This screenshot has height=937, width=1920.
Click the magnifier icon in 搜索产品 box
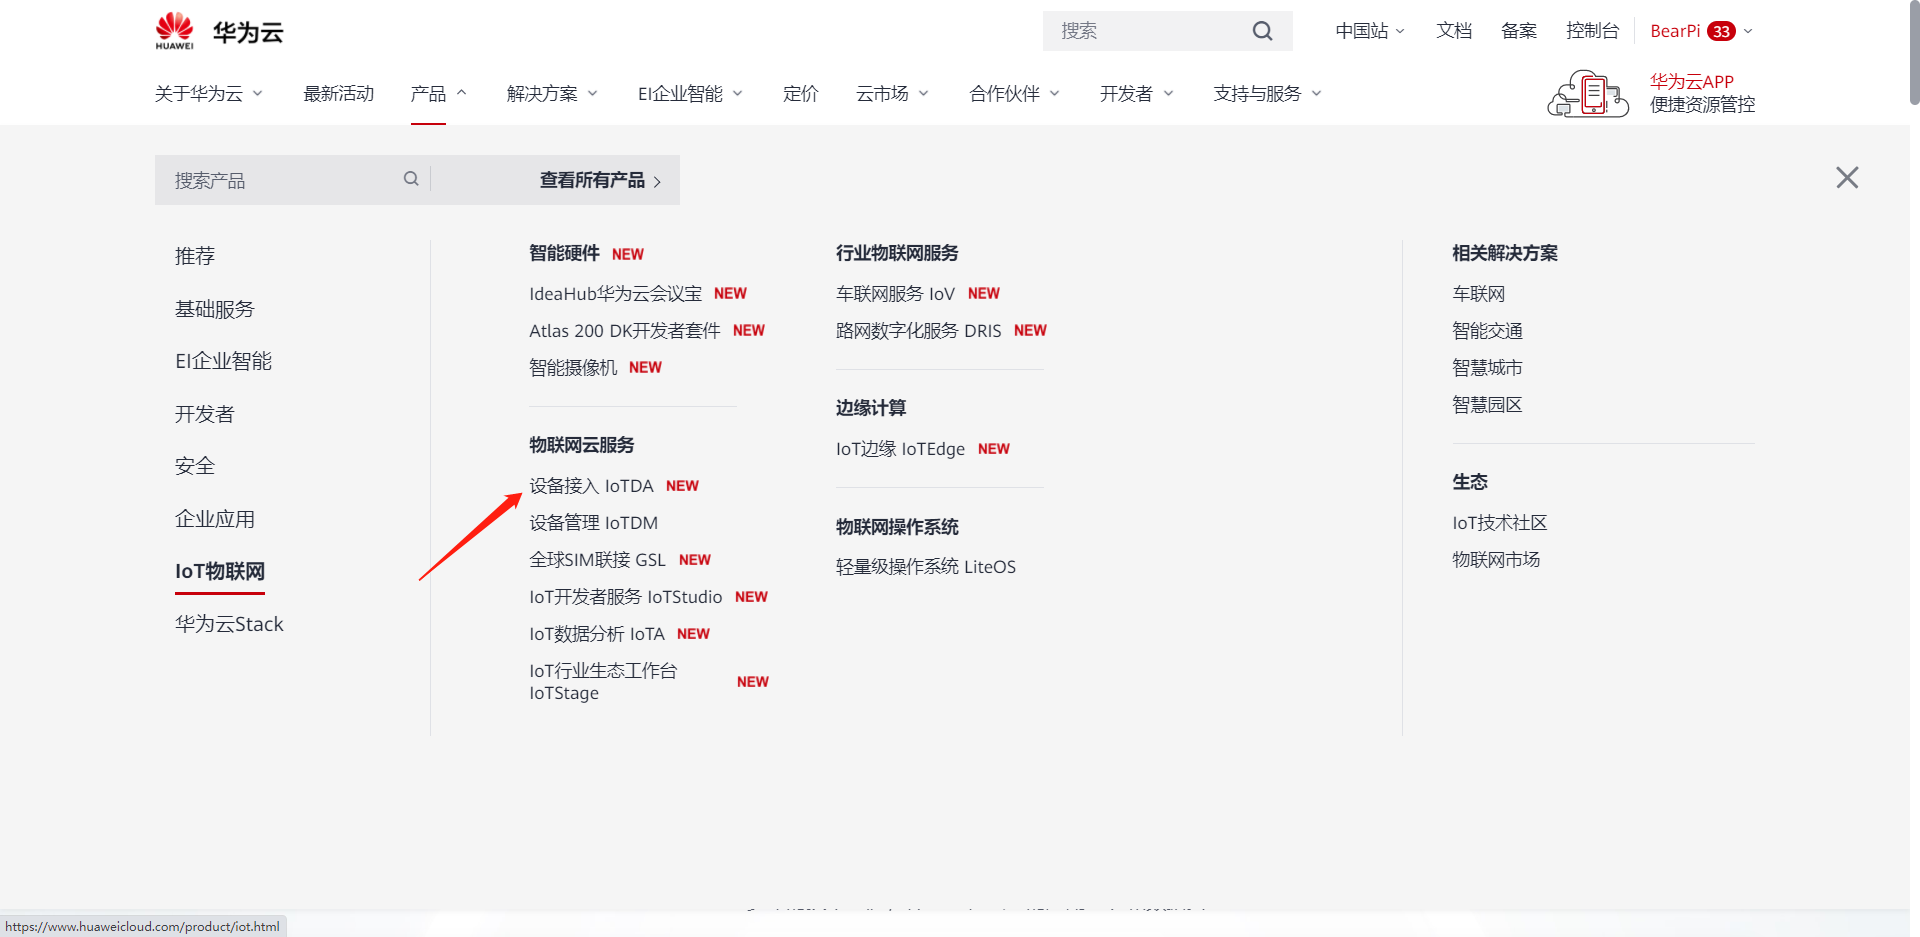point(411,178)
